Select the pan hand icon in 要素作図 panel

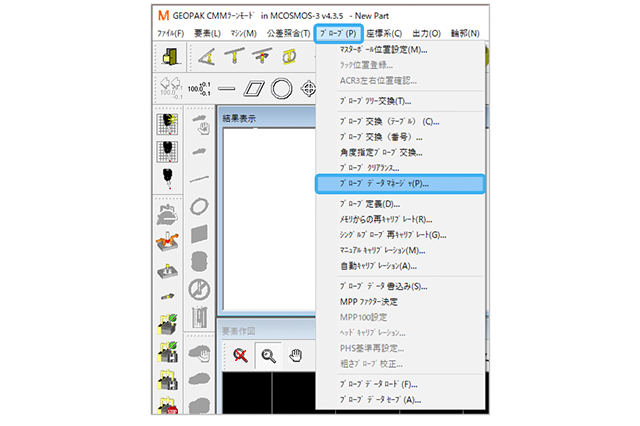point(295,354)
